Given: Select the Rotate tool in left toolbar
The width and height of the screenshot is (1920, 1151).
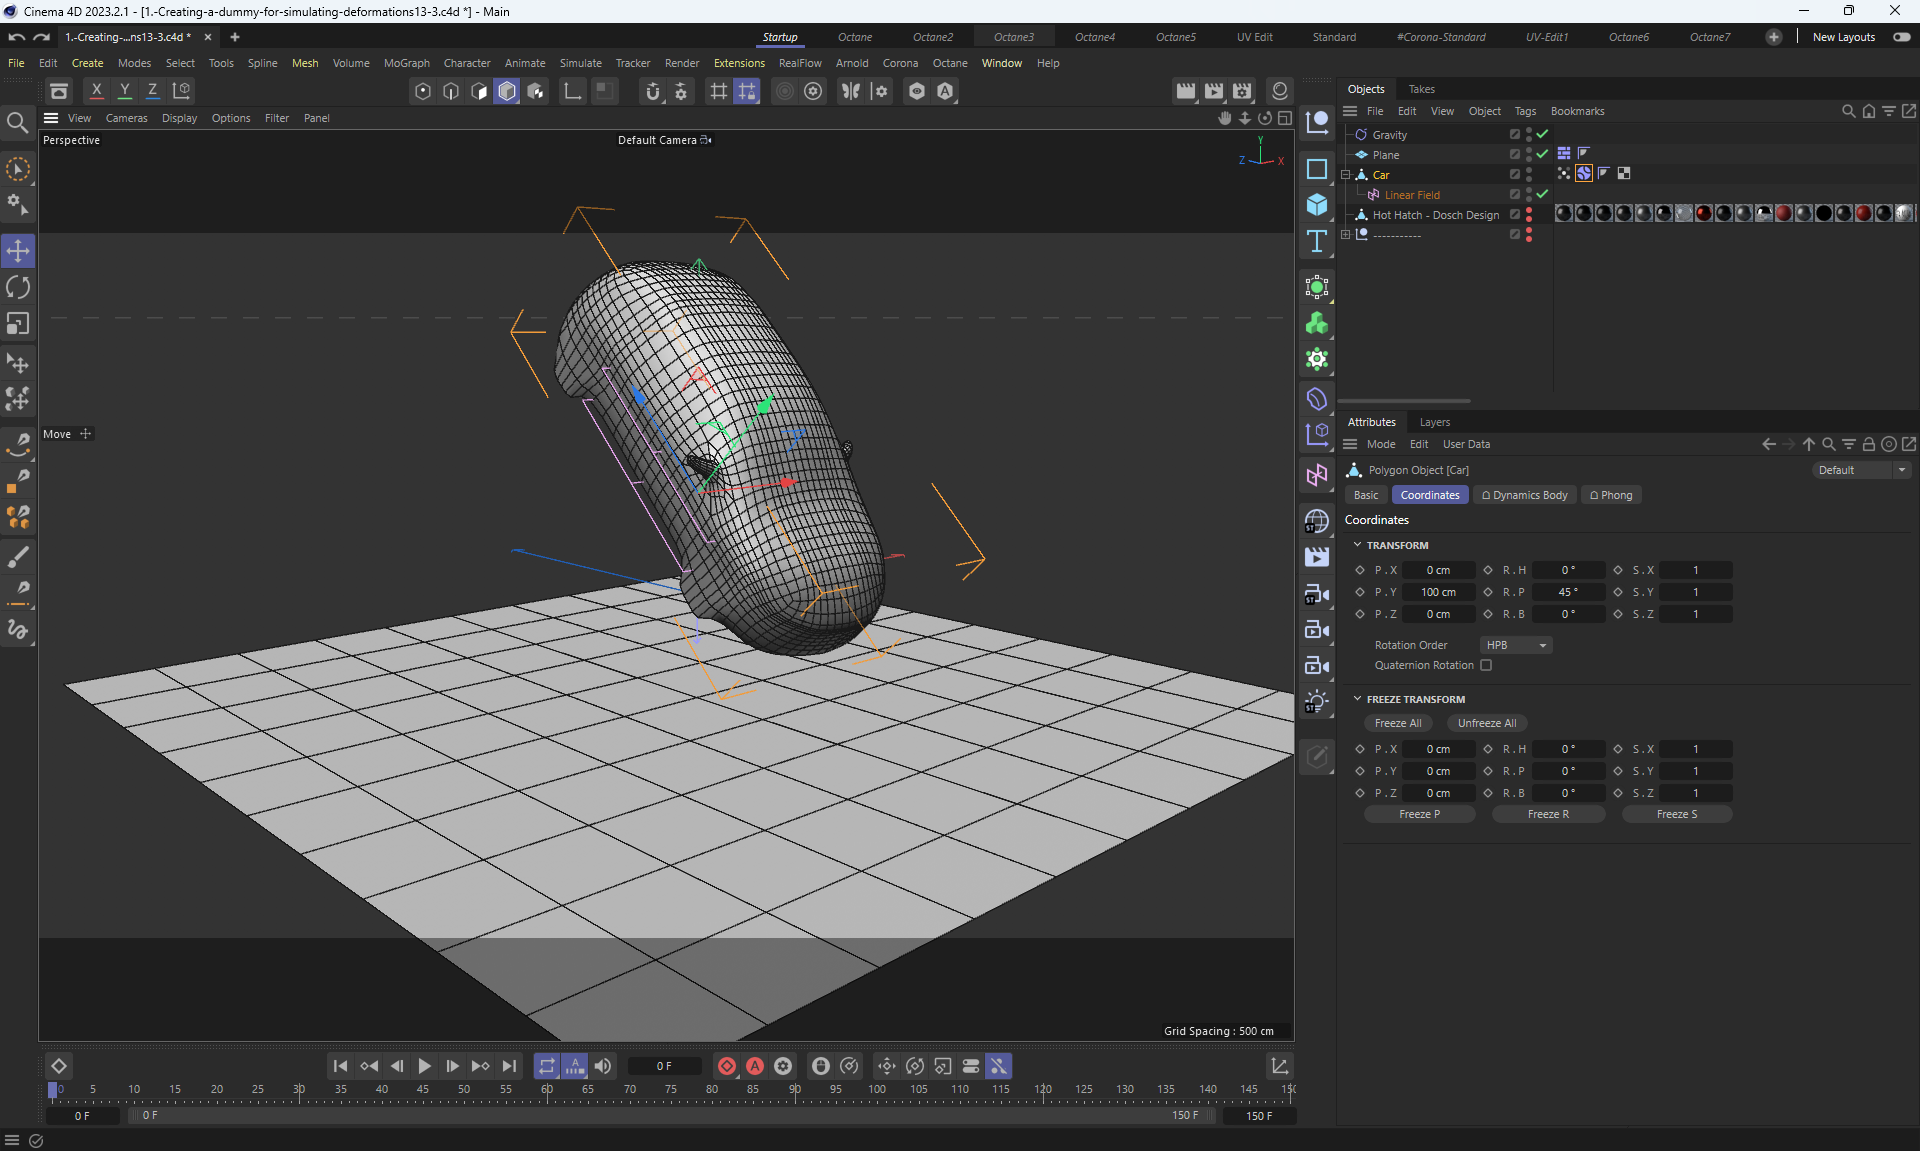Looking at the screenshot, I should (x=18, y=288).
